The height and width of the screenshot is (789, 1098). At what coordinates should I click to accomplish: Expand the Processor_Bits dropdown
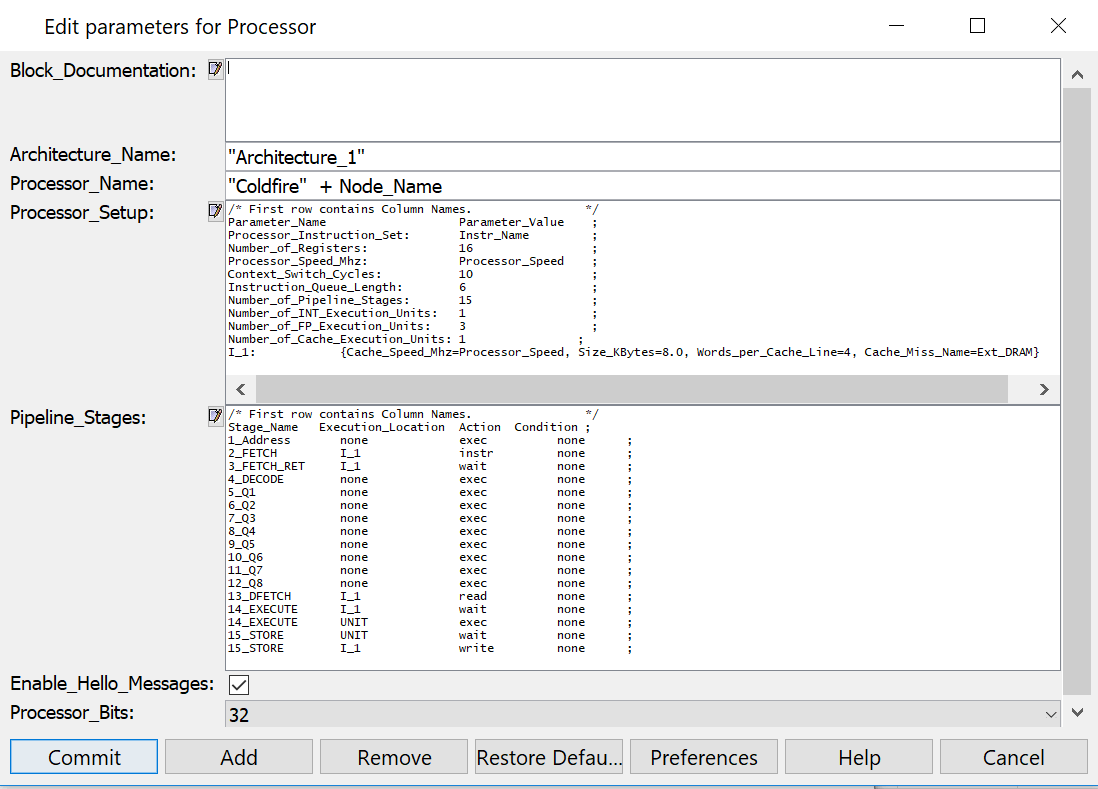tap(1049, 715)
